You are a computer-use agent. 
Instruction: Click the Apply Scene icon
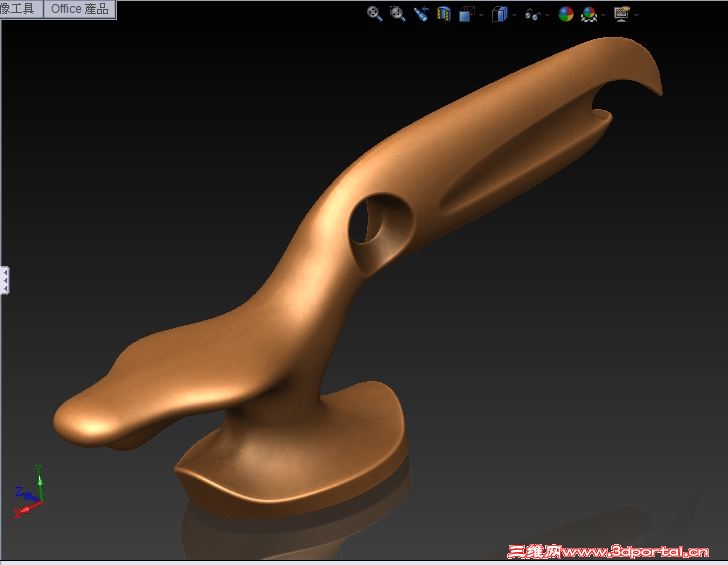pyautogui.click(x=589, y=14)
